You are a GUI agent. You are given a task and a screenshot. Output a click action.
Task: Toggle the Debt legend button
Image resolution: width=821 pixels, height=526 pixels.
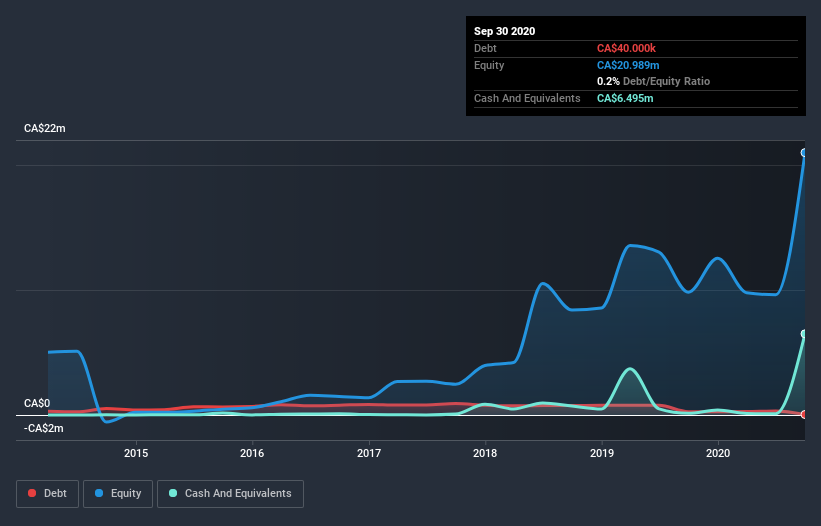pos(48,494)
